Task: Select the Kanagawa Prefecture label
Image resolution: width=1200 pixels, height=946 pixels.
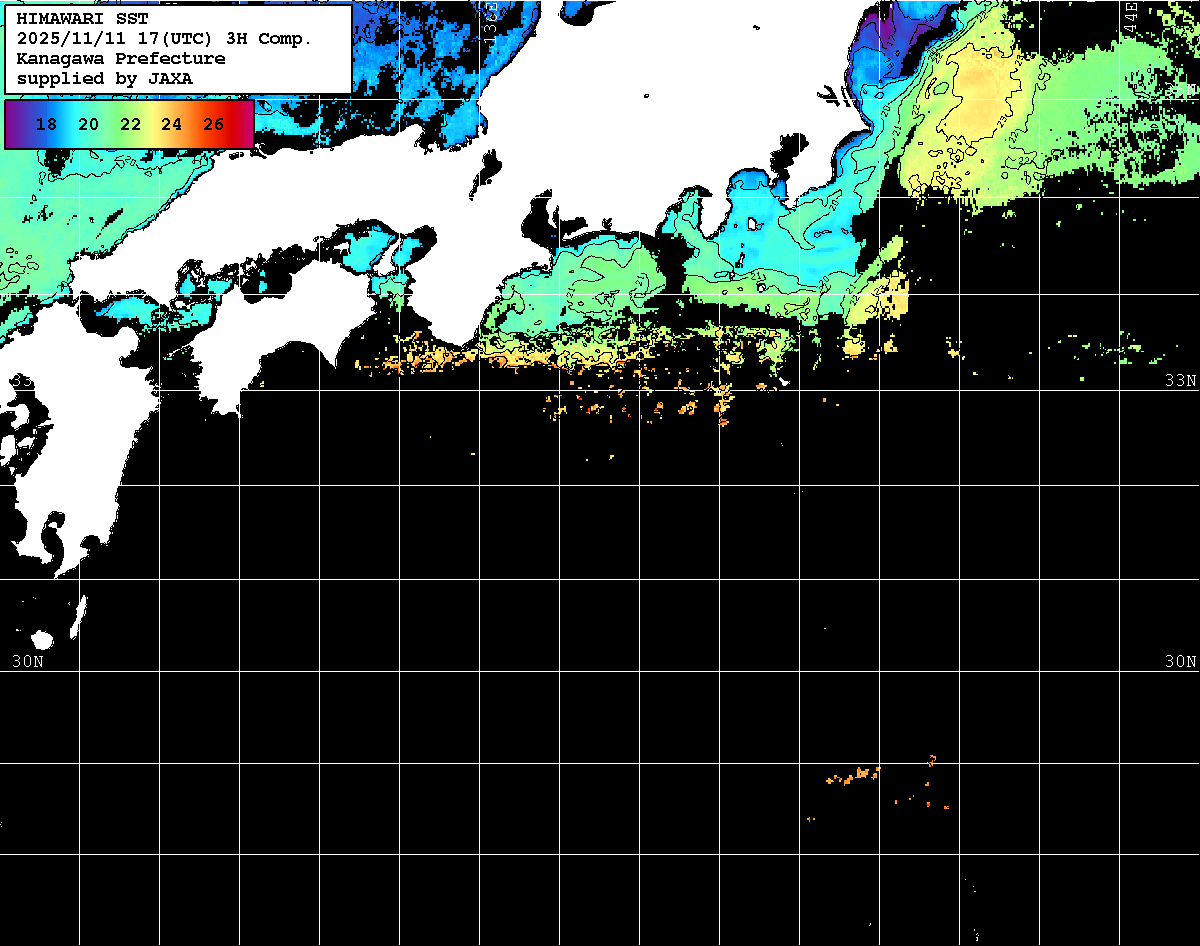Action: point(120,58)
